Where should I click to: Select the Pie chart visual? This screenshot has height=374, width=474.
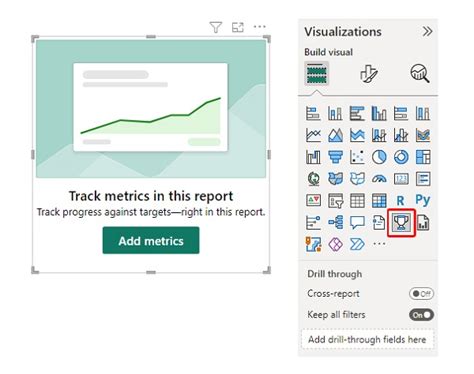(379, 157)
